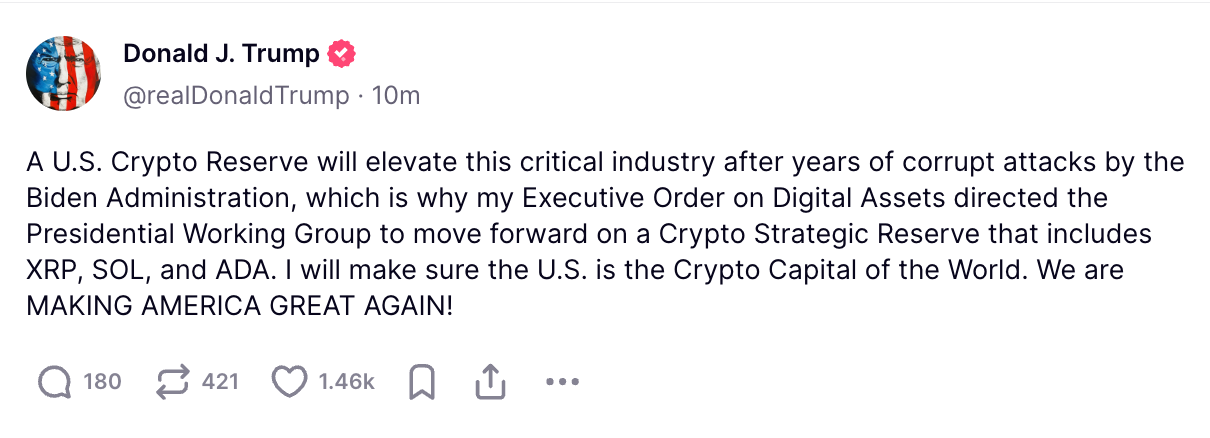
Task: Open the @realDonaldTrump handle link
Action: (x=236, y=96)
